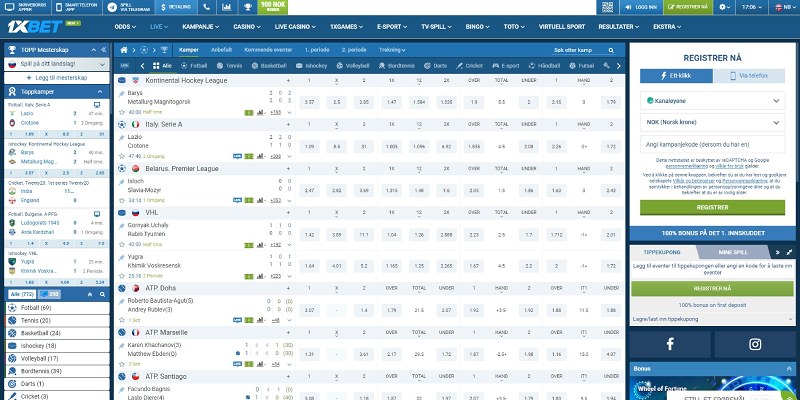Favorite the Yugra match with the star
Screen dimensions: 800x400
[121, 276]
